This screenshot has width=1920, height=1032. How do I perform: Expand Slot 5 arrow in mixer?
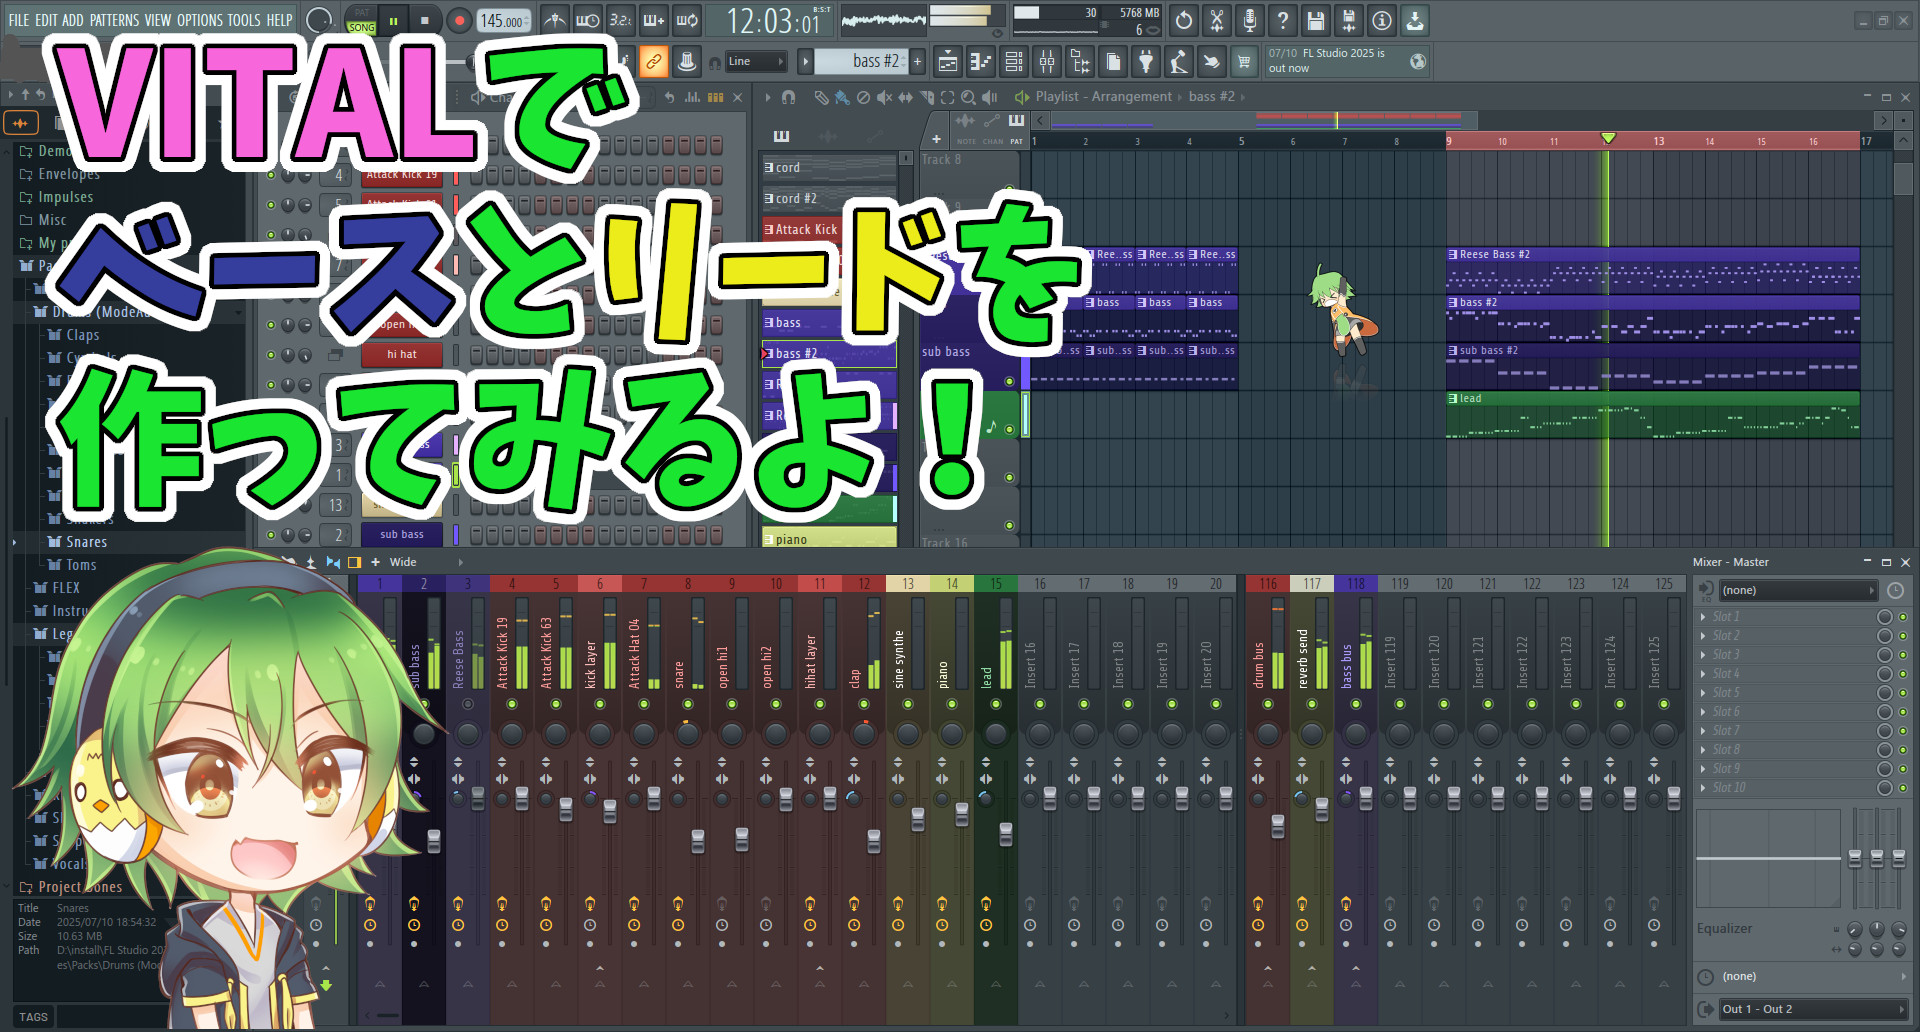pos(1703,693)
